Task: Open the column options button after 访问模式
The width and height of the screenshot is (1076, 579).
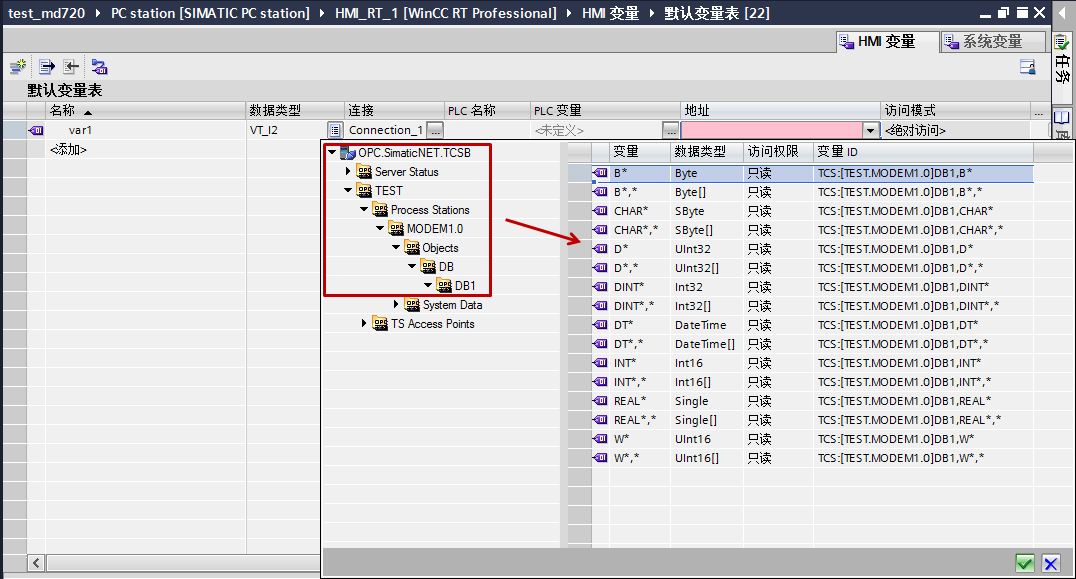Action: point(1039,110)
